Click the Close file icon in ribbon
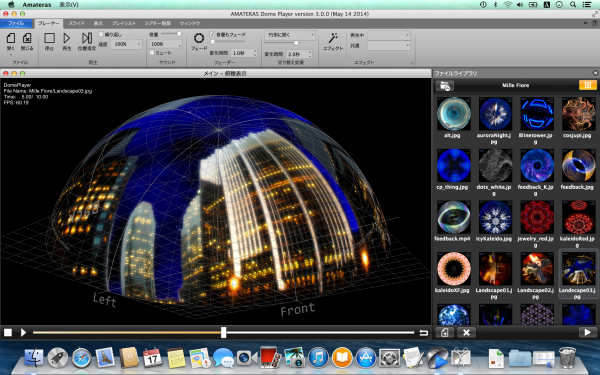Image resolution: width=600 pixels, height=375 pixels. (27, 38)
